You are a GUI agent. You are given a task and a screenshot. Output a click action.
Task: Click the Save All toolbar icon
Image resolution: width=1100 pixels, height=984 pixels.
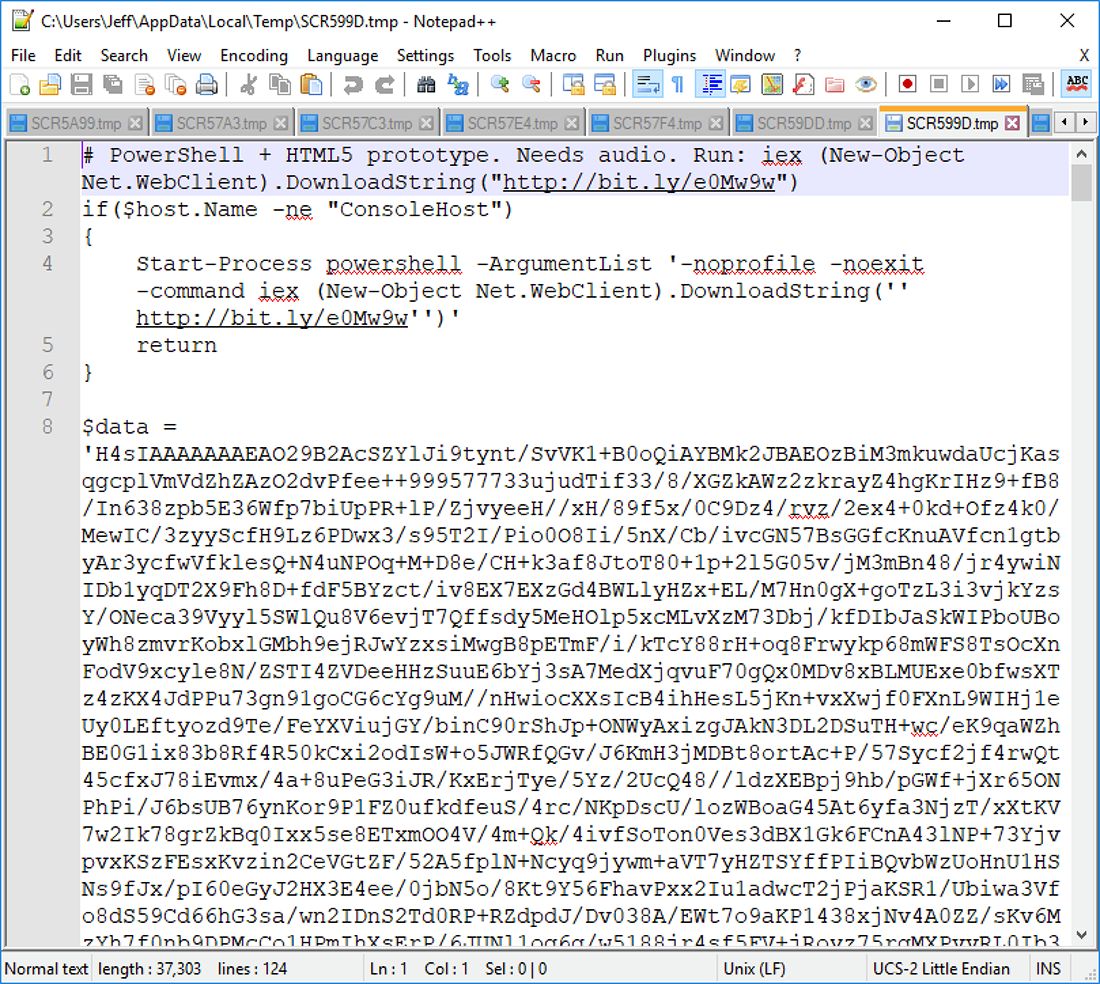point(112,85)
